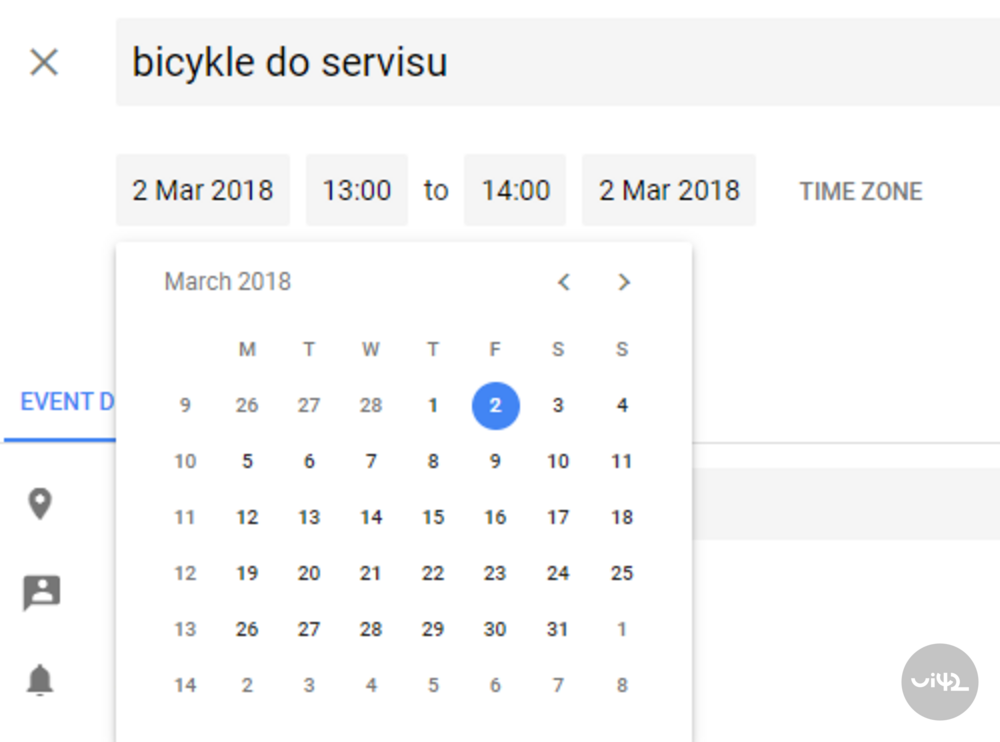Go to previous month using left chevron
Viewport: 1000px width, 742px height.
[x=563, y=282]
